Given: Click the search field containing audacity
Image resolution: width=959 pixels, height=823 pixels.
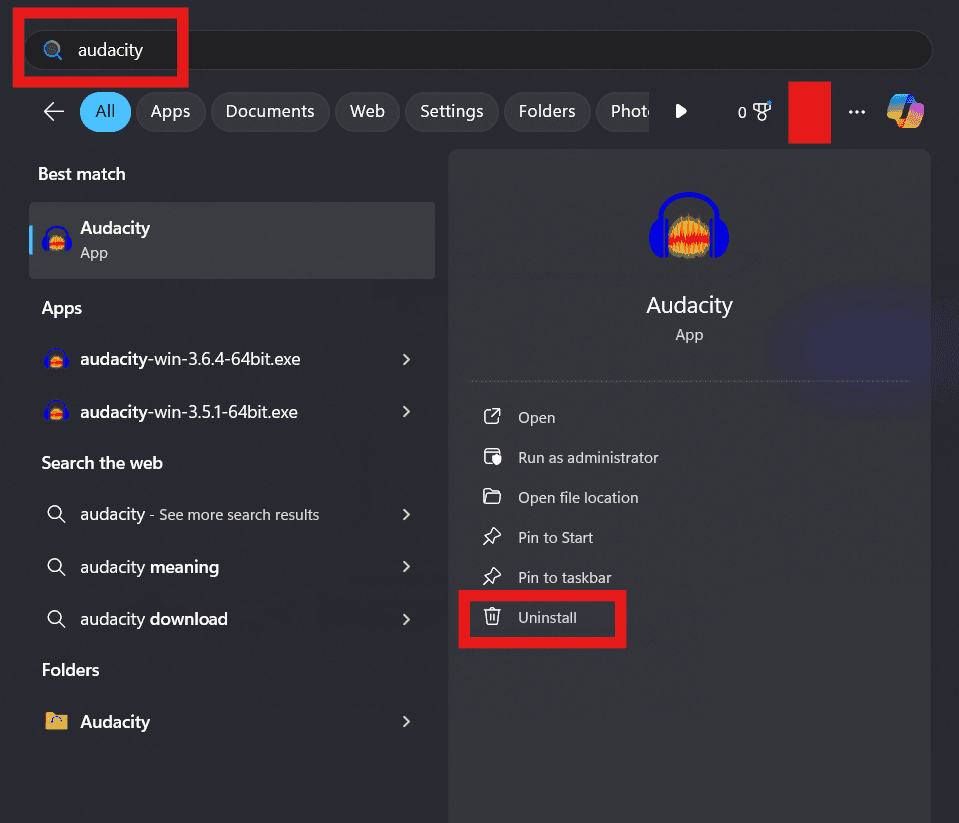Looking at the screenshot, I should coord(478,50).
